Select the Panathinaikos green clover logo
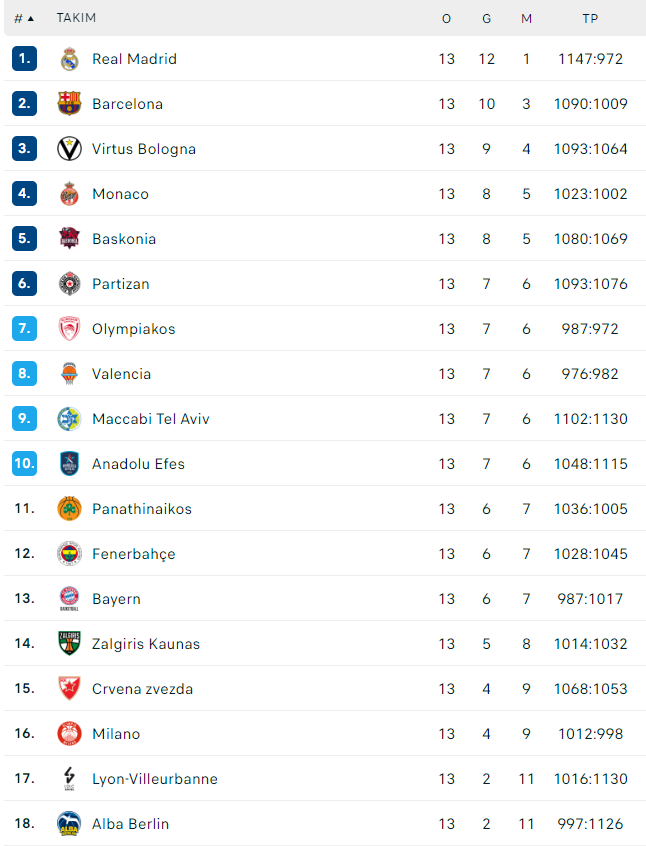The width and height of the screenshot is (646, 846). [69, 509]
